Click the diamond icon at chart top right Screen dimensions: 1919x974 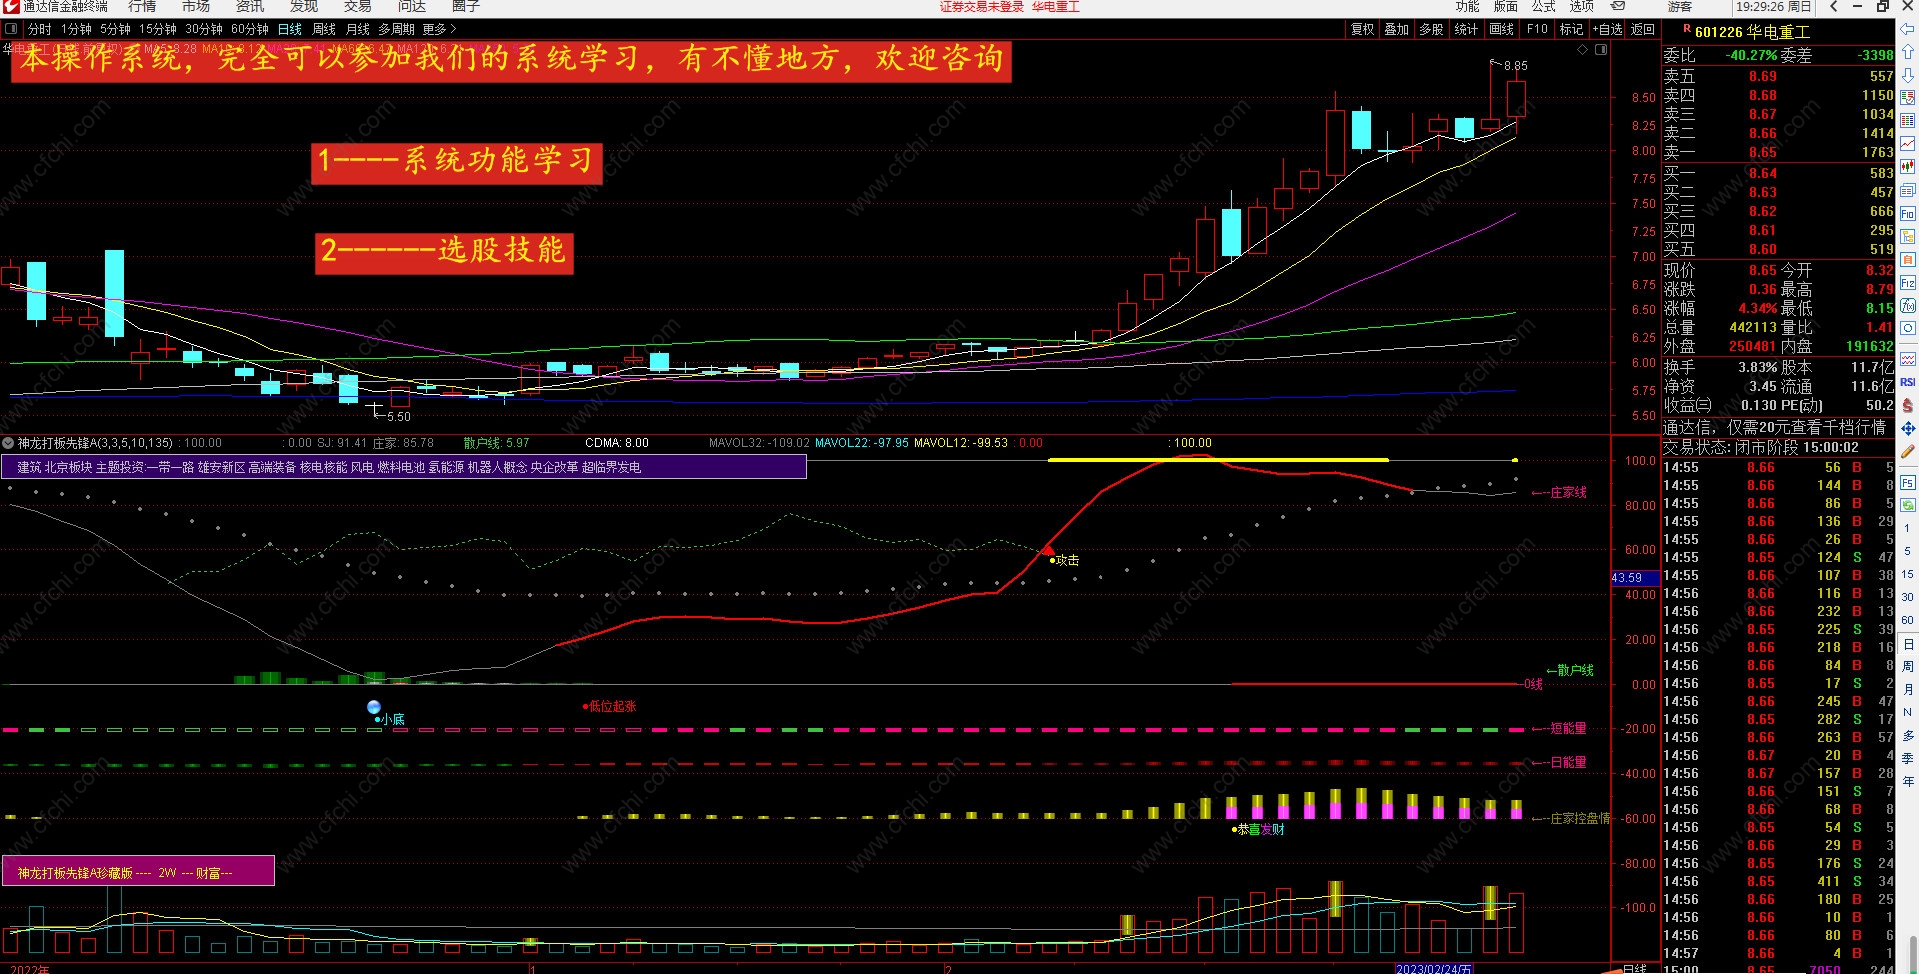[x=1582, y=49]
